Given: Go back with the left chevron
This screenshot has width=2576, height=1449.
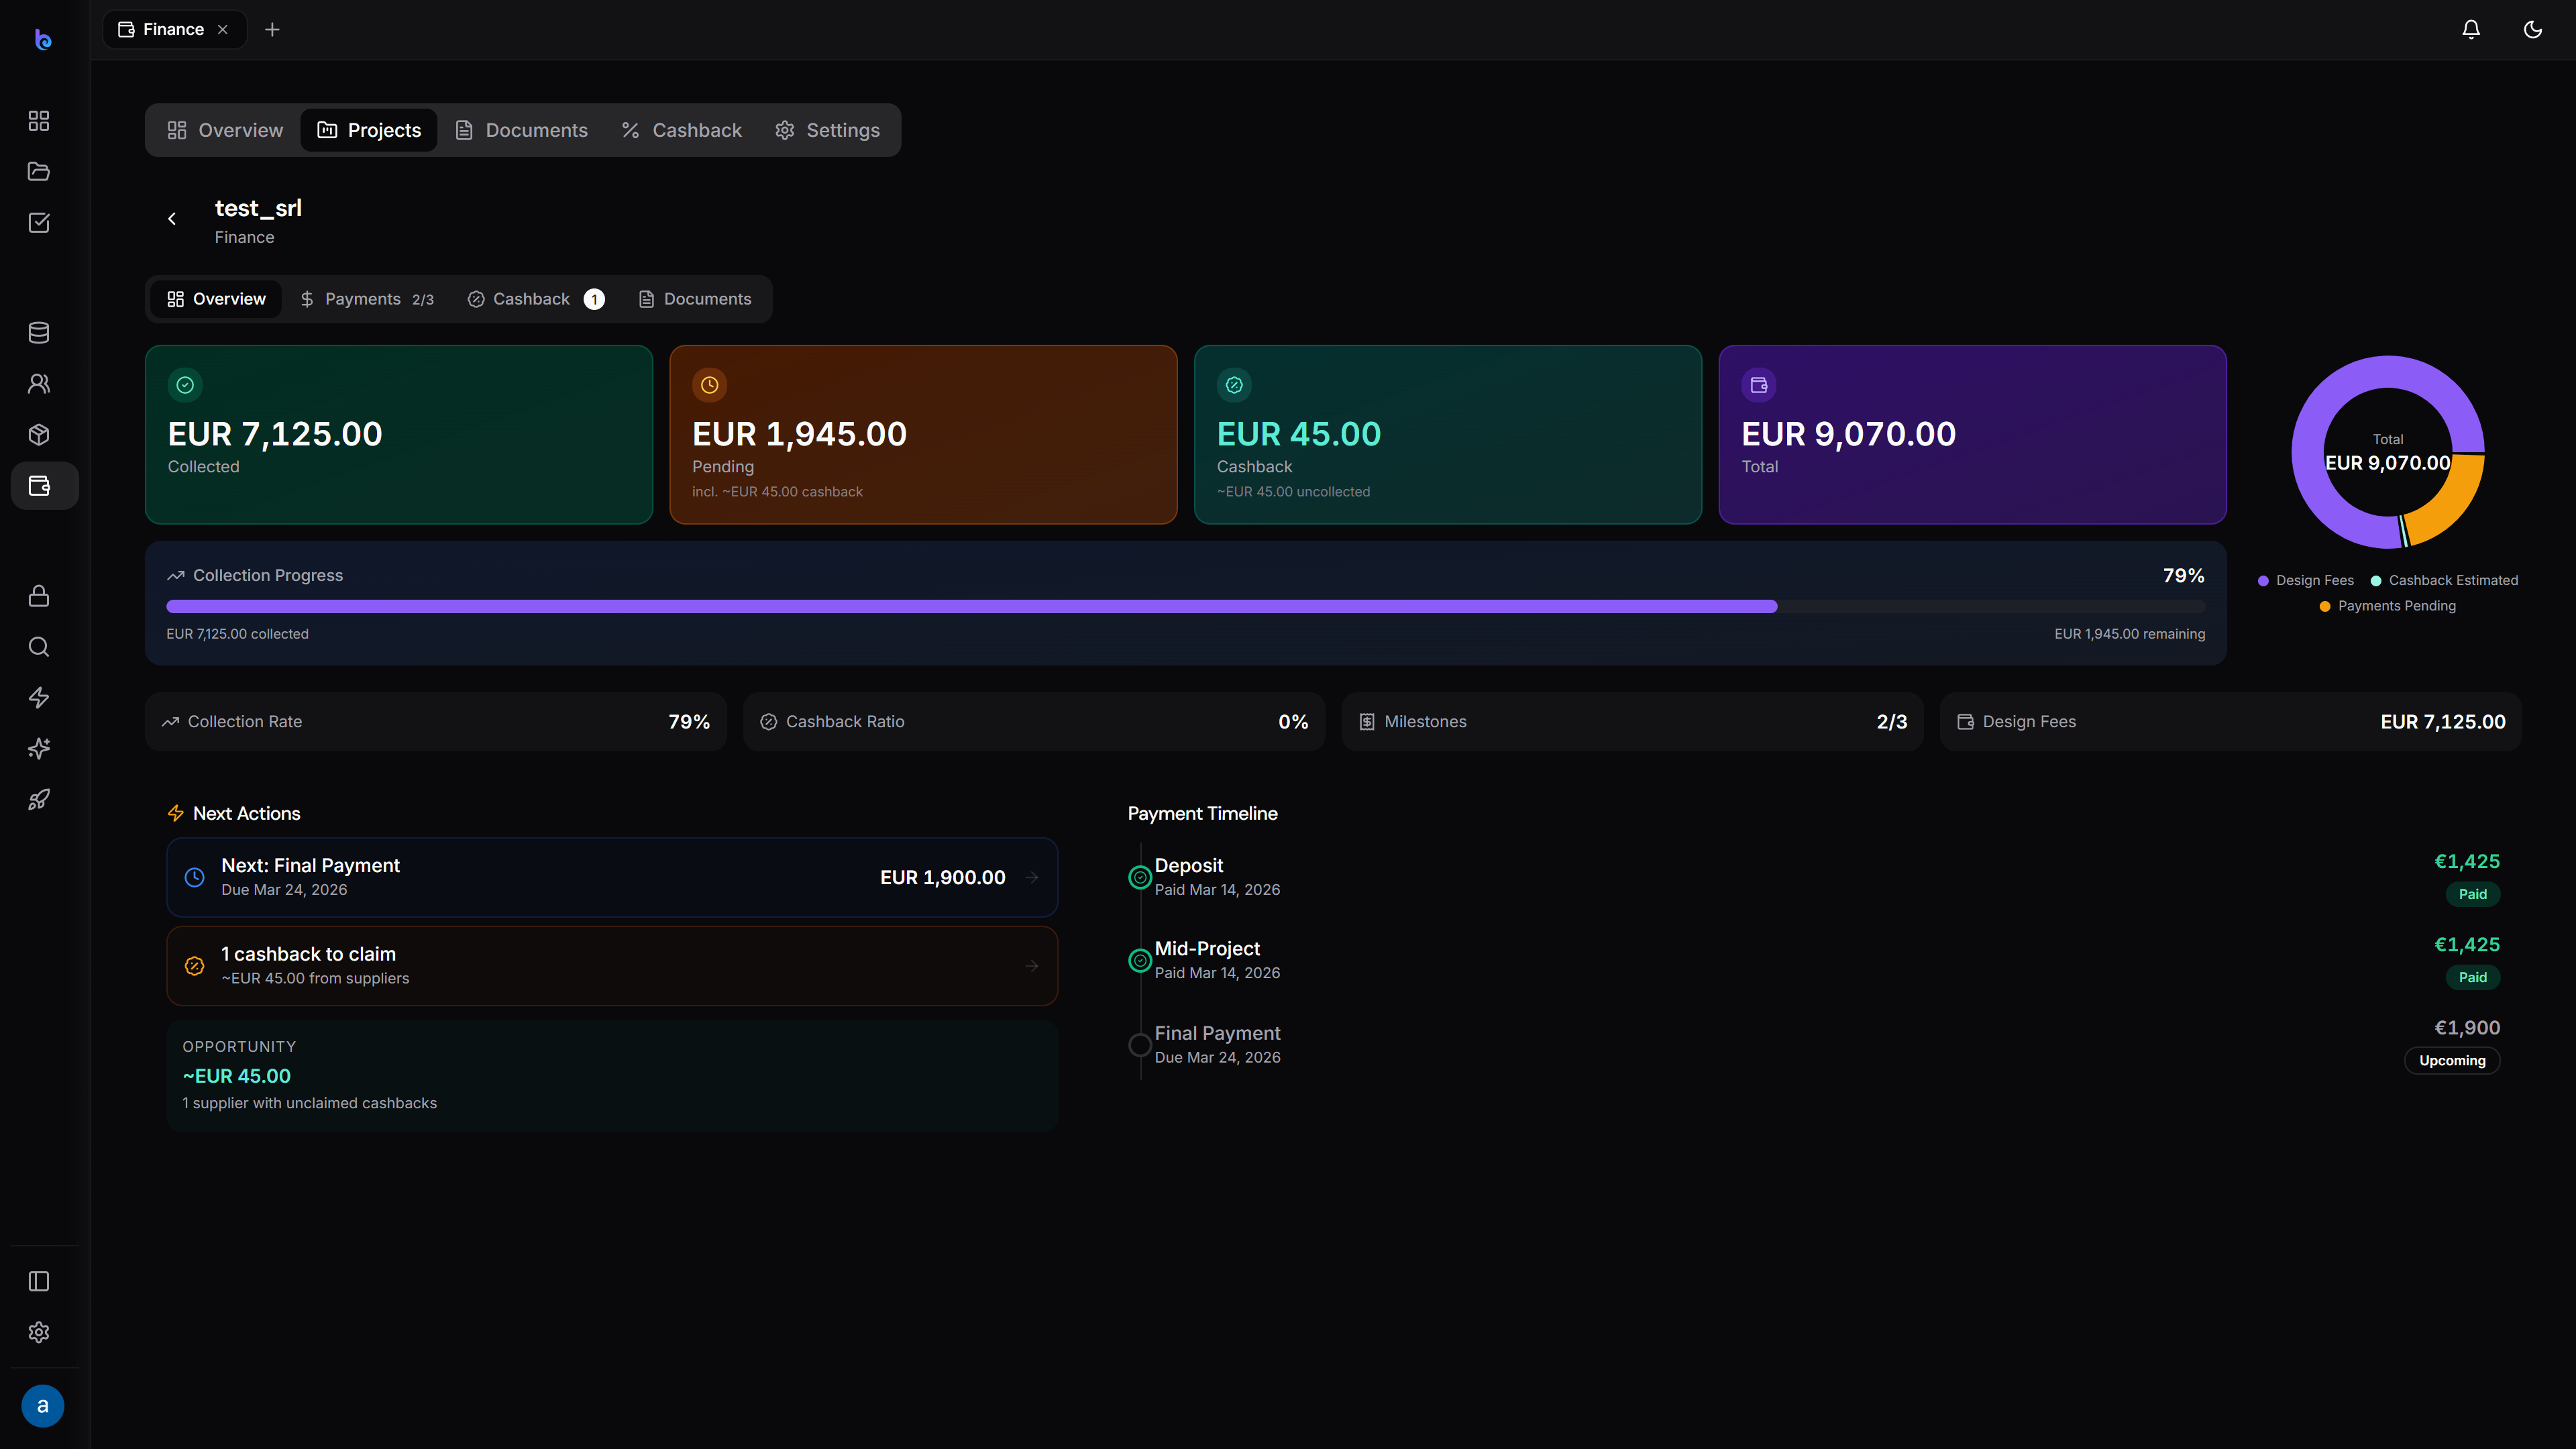Looking at the screenshot, I should (x=172, y=219).
